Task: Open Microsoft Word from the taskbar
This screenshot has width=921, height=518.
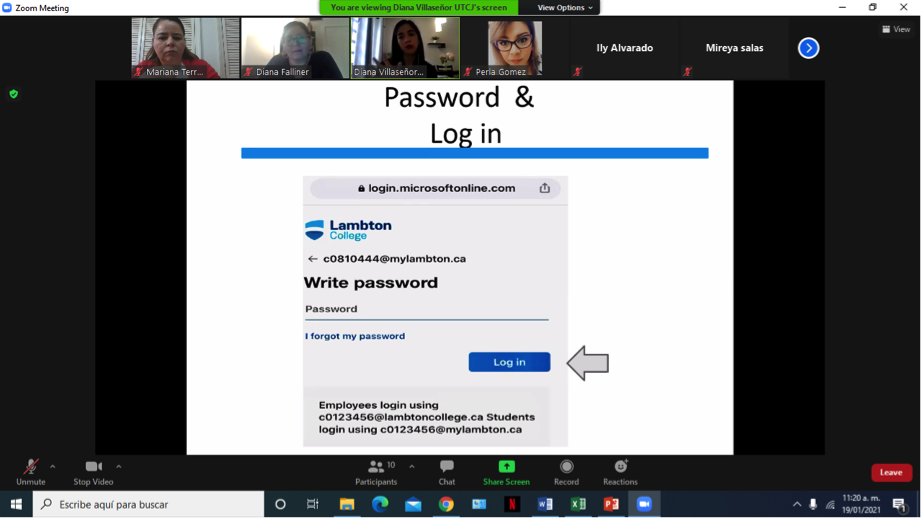Action: 545,504
